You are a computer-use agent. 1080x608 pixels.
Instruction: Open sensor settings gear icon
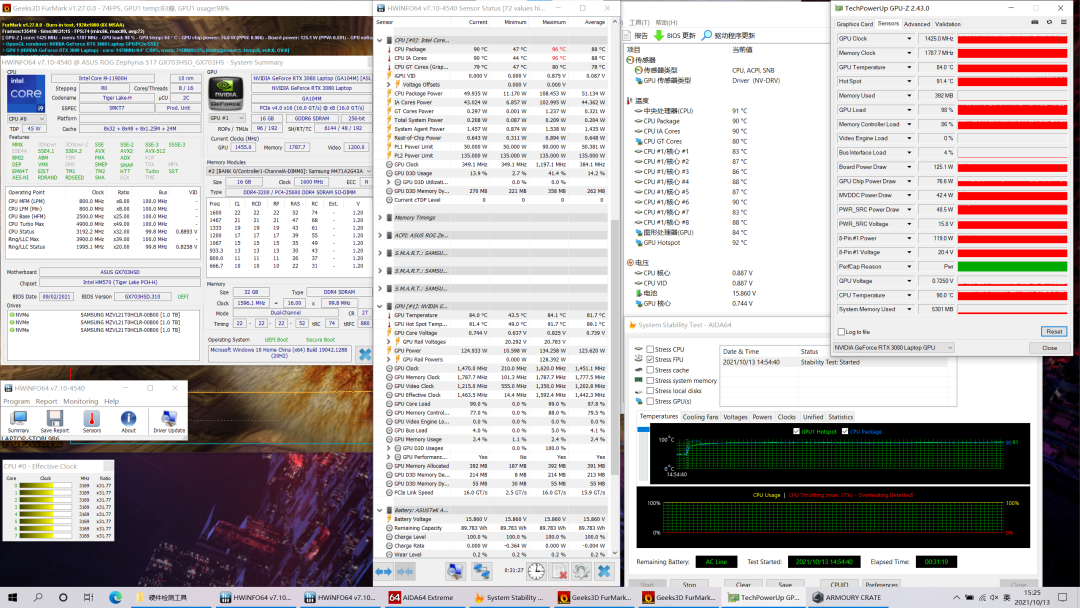[581, 571]
